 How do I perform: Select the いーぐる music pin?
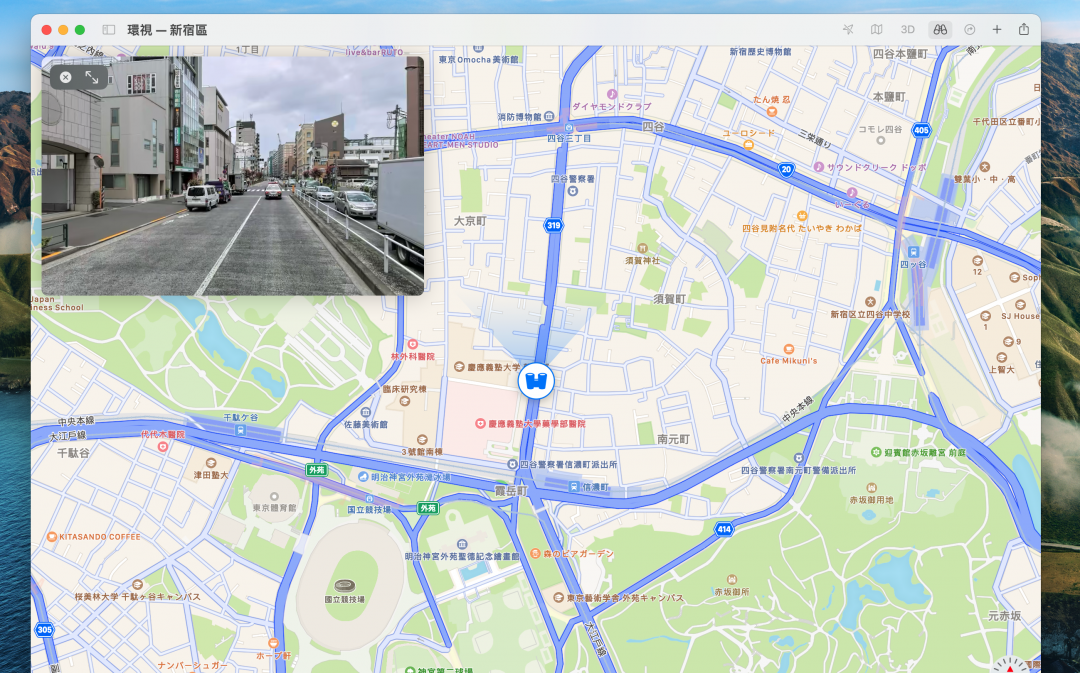pyautogui.click(x=852, y=192)
